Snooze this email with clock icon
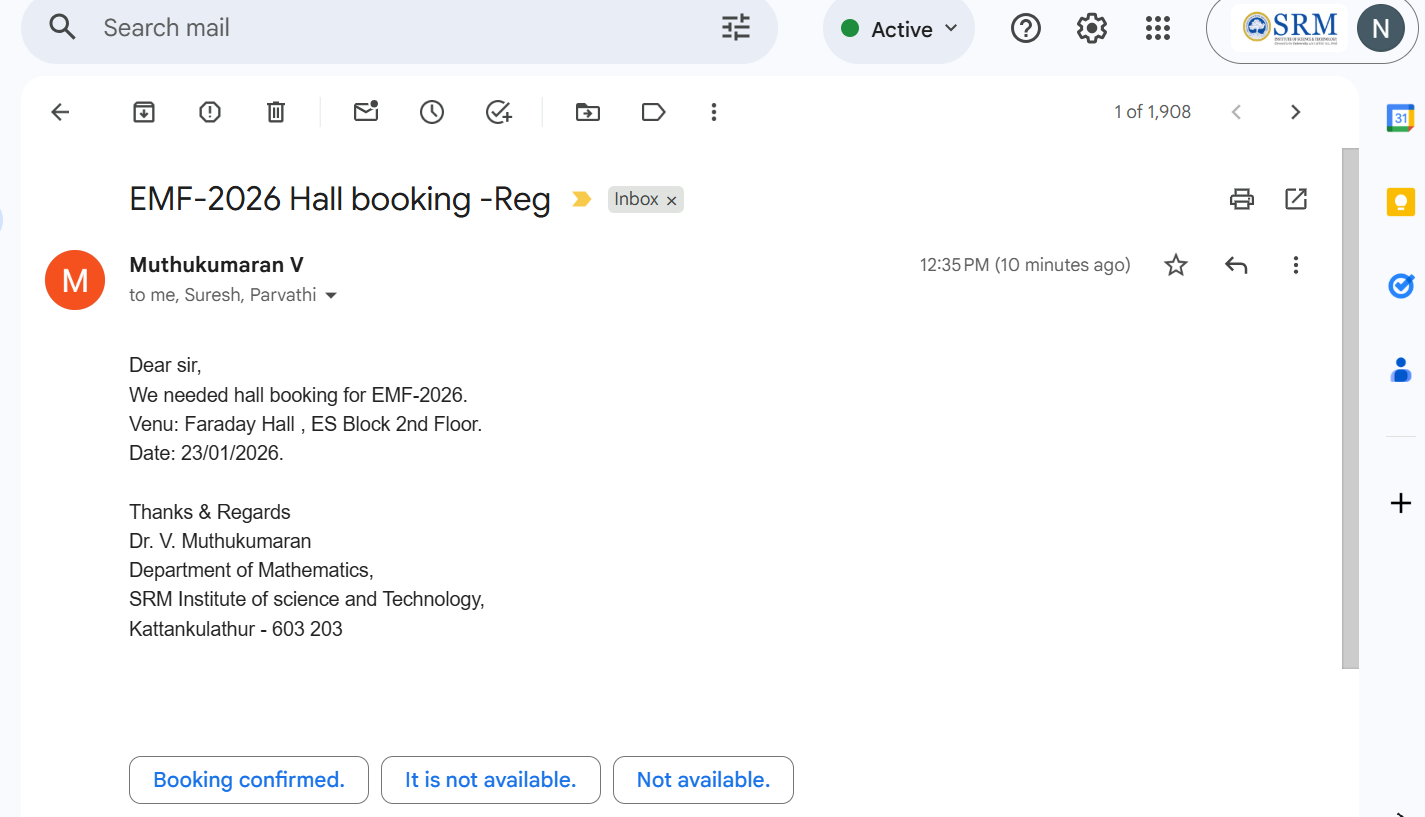 [x=432, y=112]
